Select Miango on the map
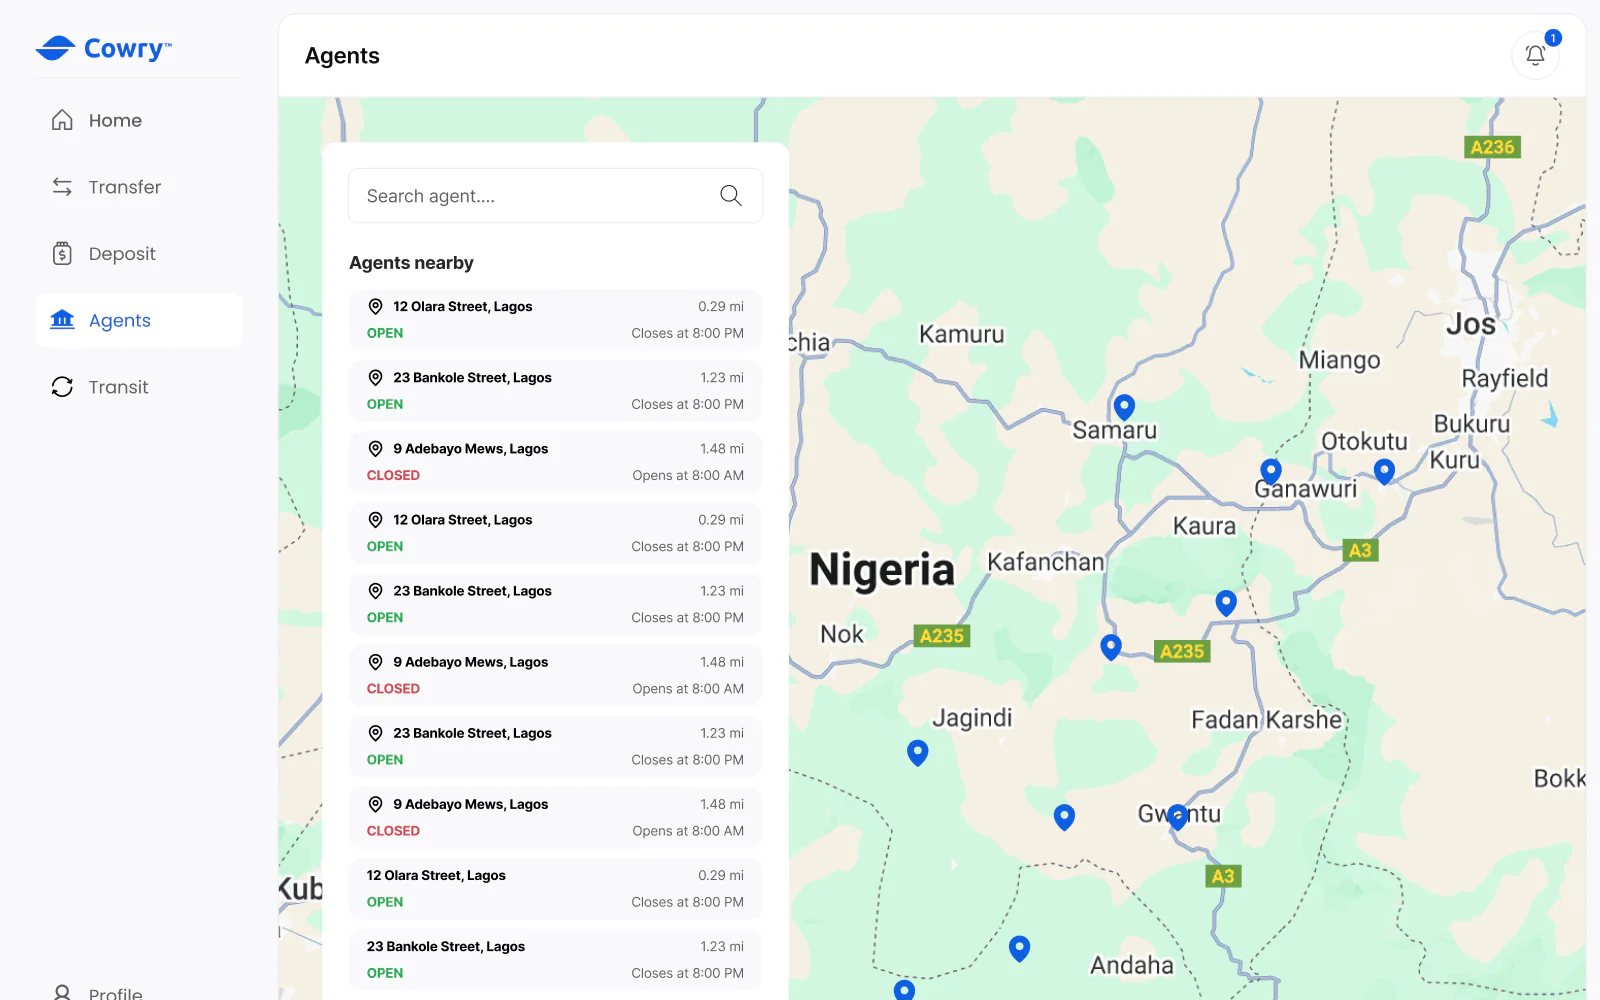 1339,360
